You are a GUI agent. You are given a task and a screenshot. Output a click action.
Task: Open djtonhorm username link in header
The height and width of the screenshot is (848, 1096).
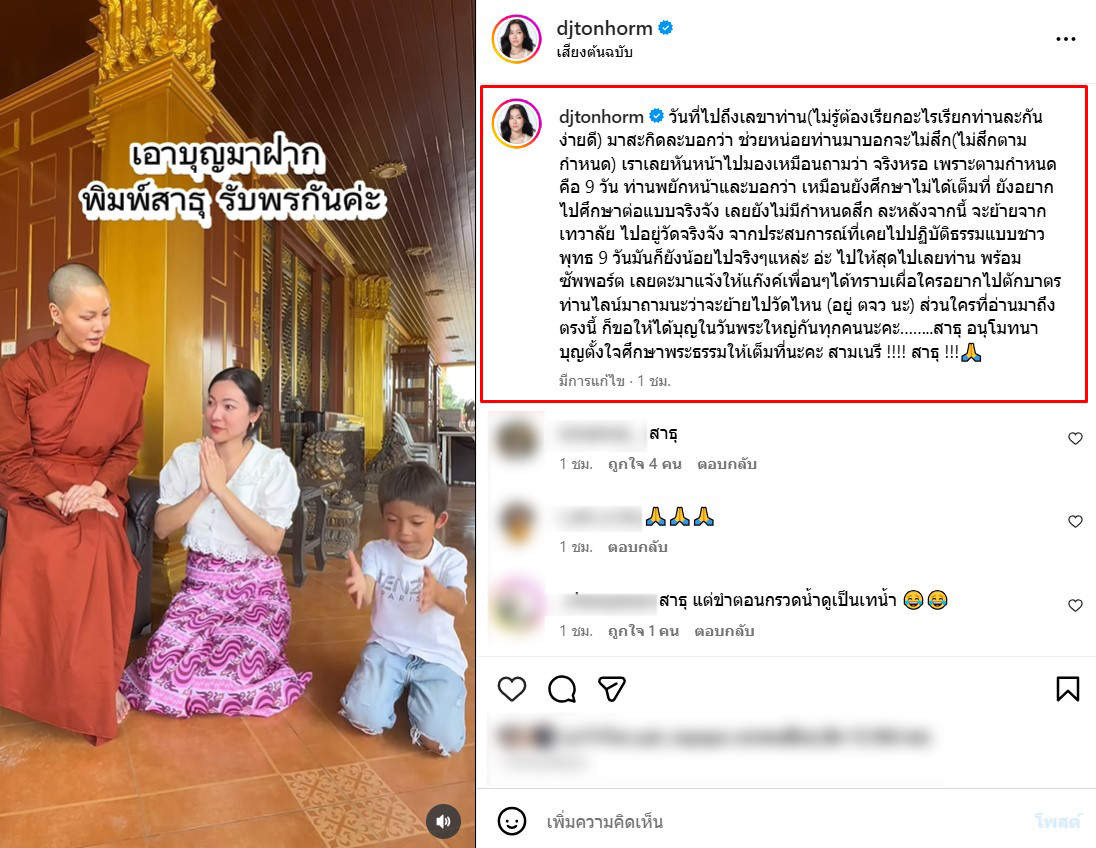coord(604,28)
